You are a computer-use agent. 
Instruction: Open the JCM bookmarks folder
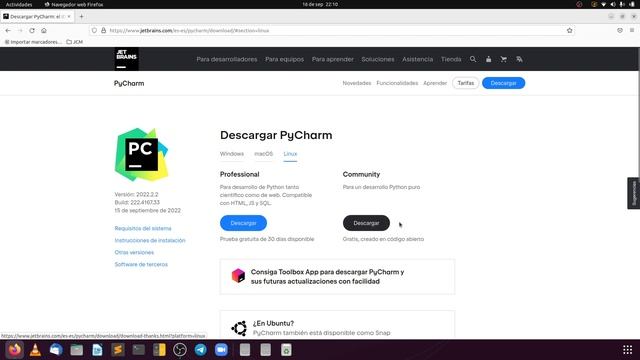click(x=75, y=42)
